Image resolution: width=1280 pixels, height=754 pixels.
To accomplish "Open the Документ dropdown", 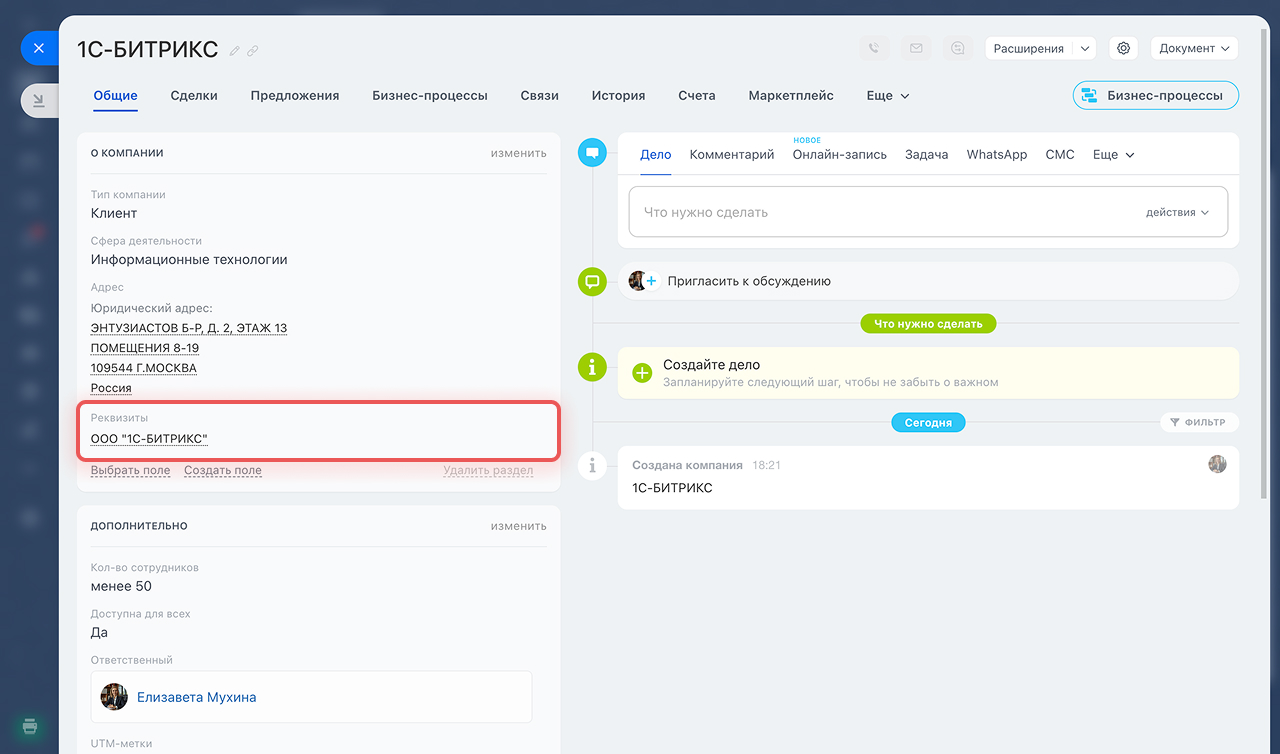I will click(1194, 48).
